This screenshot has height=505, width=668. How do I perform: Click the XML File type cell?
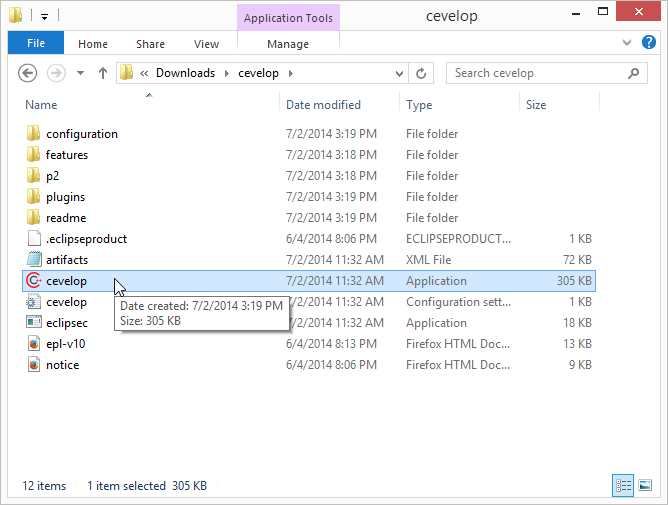[429, 260]
